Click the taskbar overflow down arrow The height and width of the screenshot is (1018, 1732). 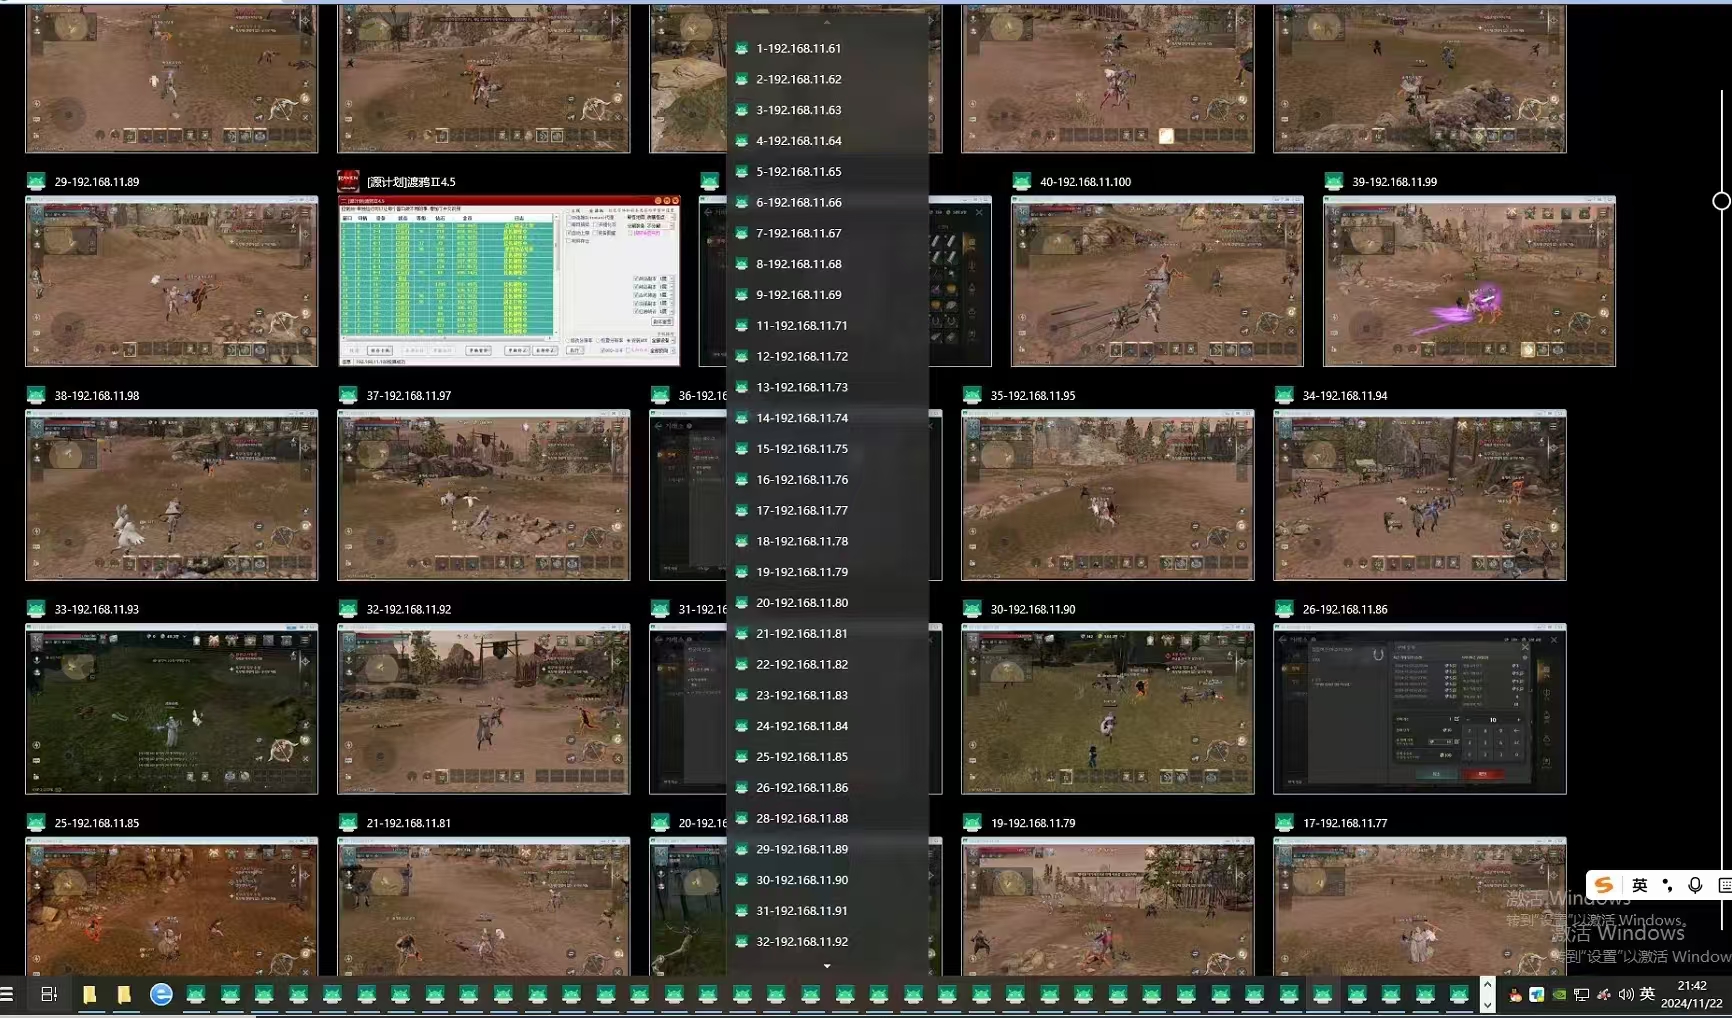tap(1487, 1005)
